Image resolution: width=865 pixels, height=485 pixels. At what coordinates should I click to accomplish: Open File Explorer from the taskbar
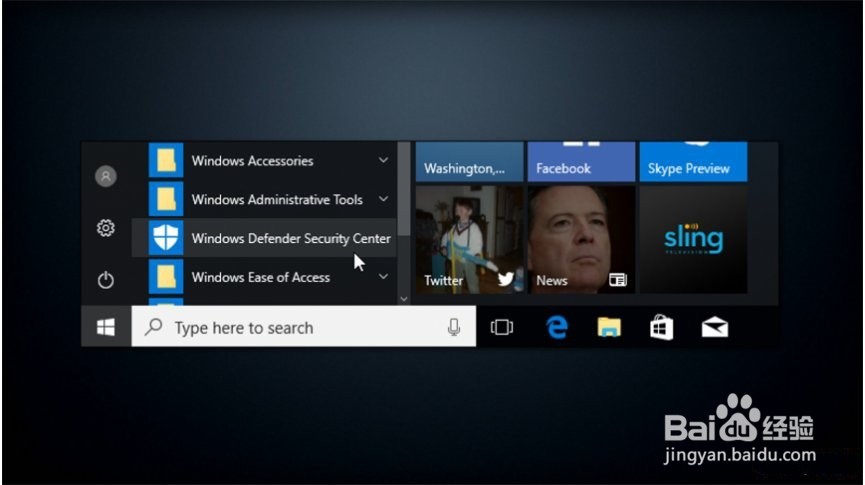[x=609, y=327]
